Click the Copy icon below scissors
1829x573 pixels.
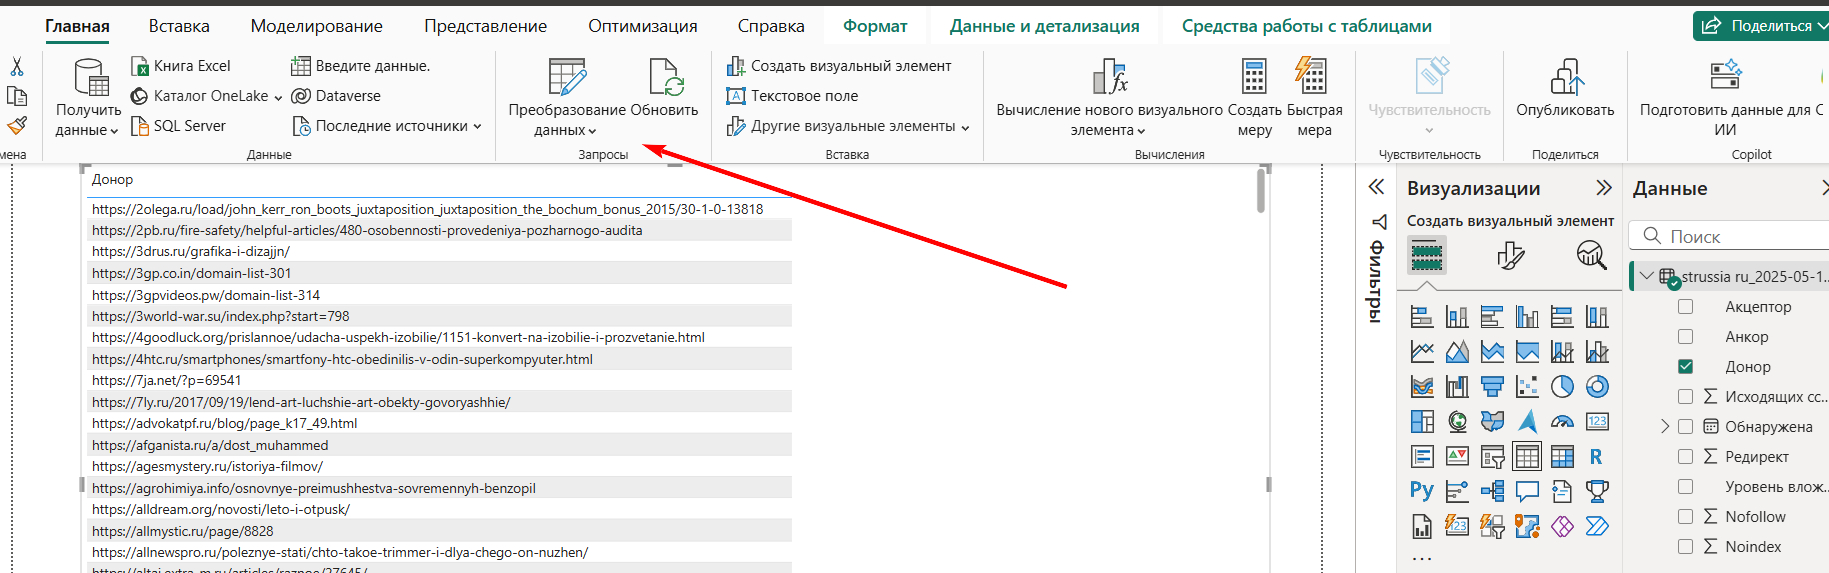[x=16, y=96]
